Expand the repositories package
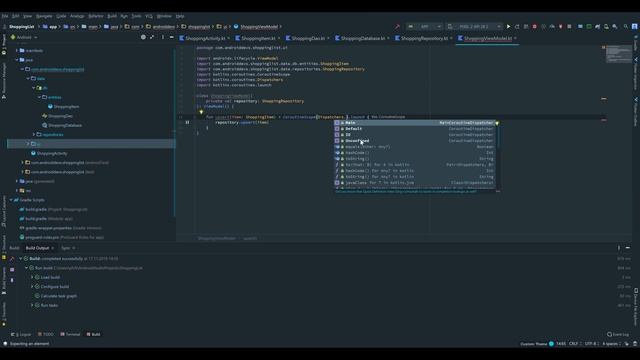This screenshot has width=640, height=360. 34,134
